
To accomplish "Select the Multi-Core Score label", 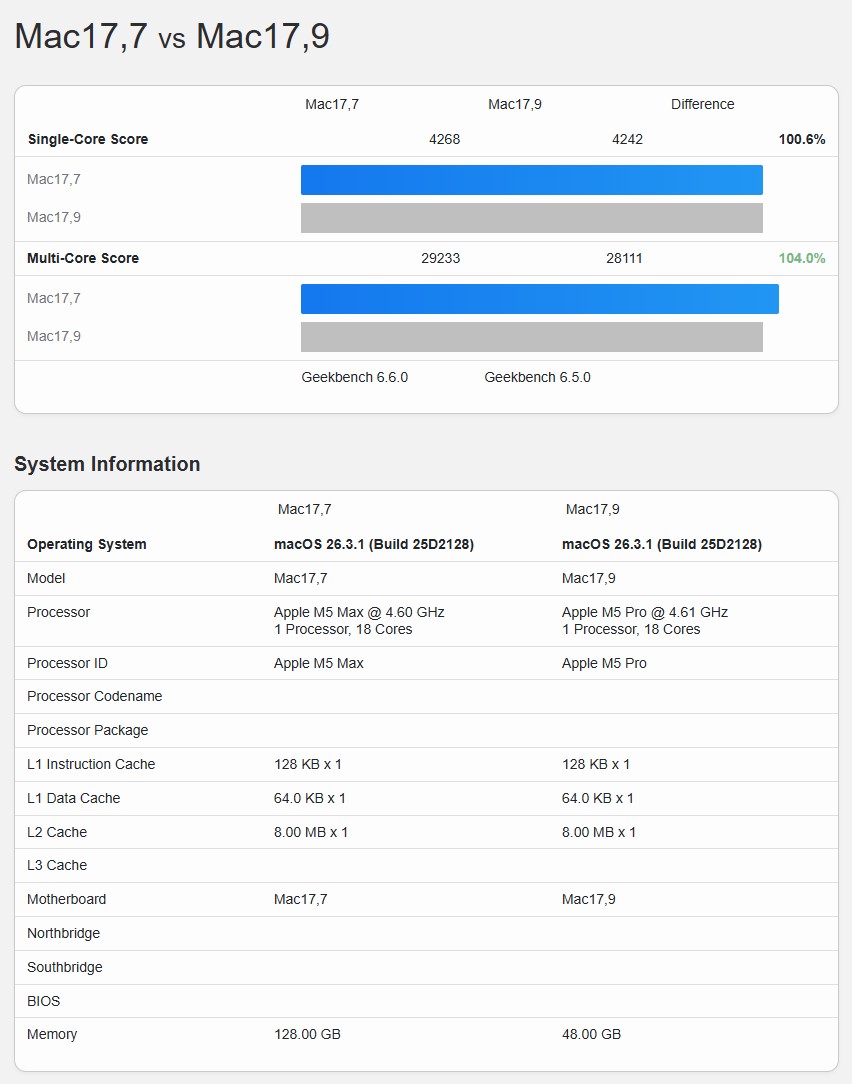I will click(83, 258).
